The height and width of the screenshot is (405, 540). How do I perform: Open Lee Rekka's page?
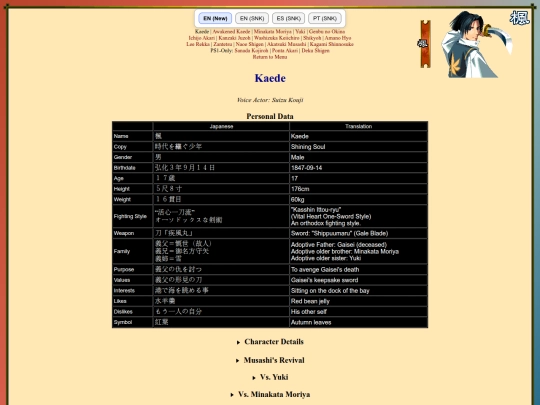[198, 44]
